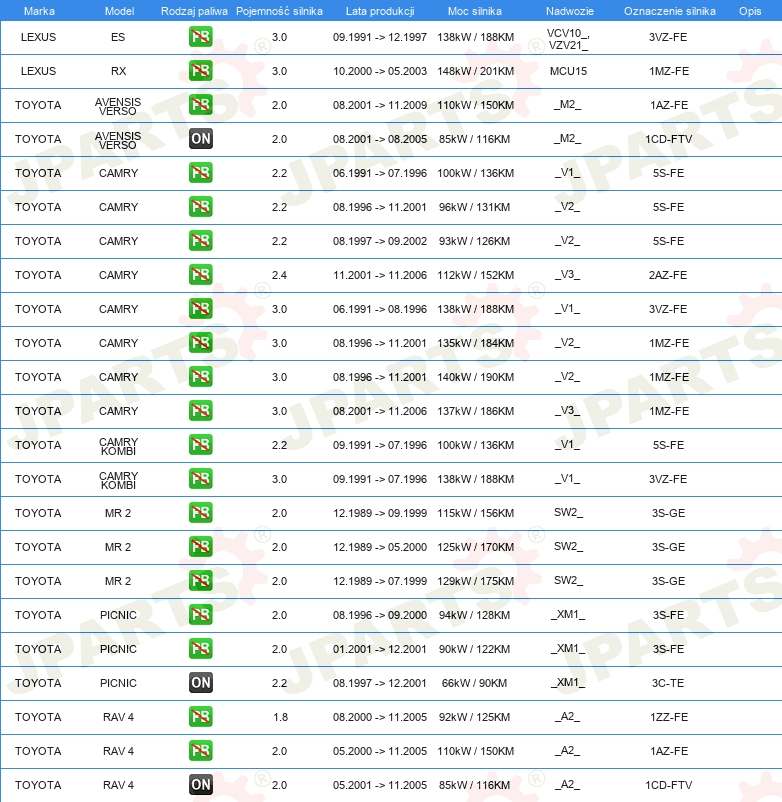Click the petrol icon for CAMRY KOMBI 3VZ-FE row
782x802 pixels.
(200, 479)
